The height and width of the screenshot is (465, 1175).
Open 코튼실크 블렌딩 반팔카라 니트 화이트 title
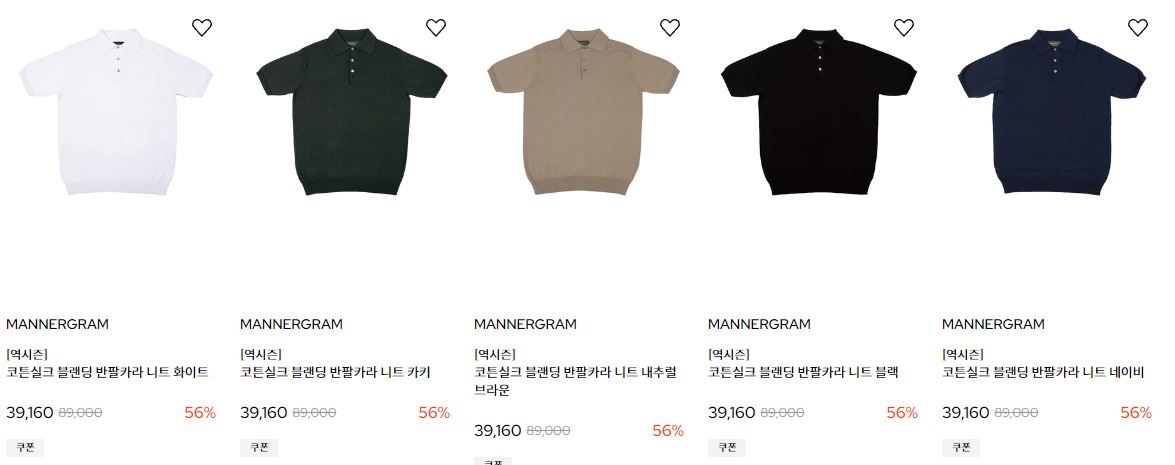[107, 372]
